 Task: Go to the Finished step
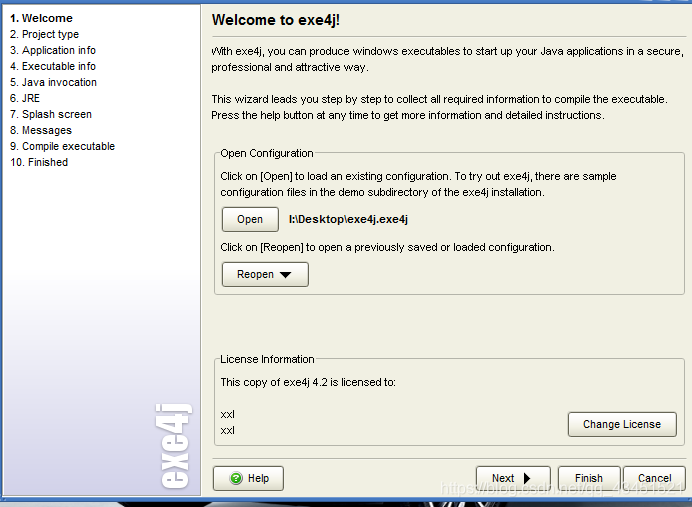click(39, 162)
